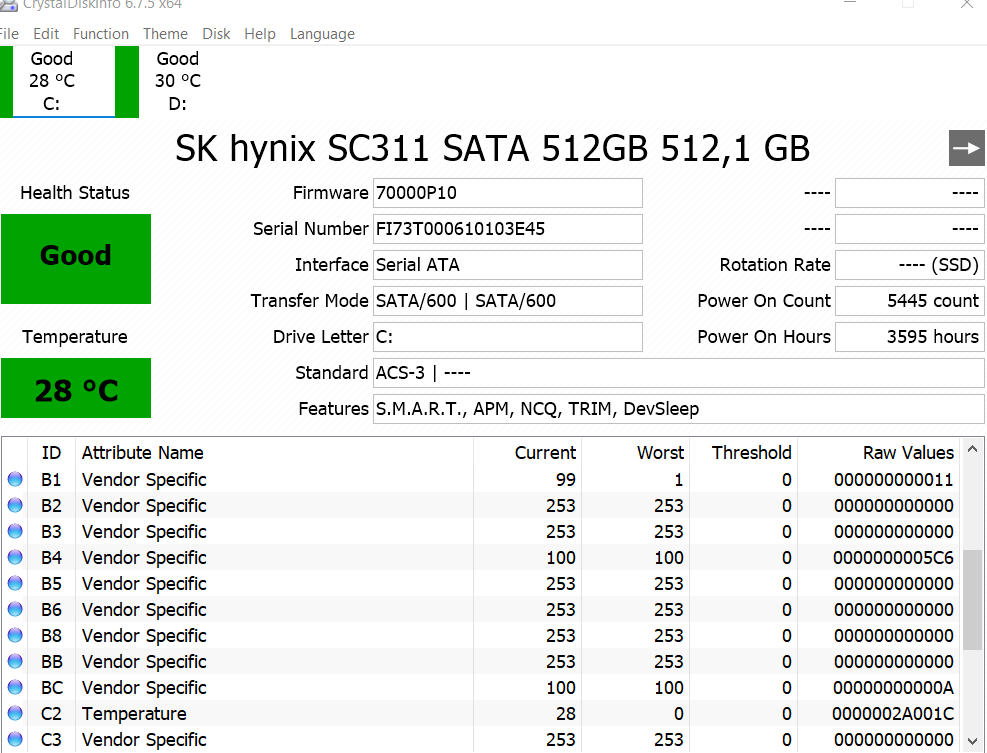
Task: Select status orb for attribute BC
Action: [15, 688]
